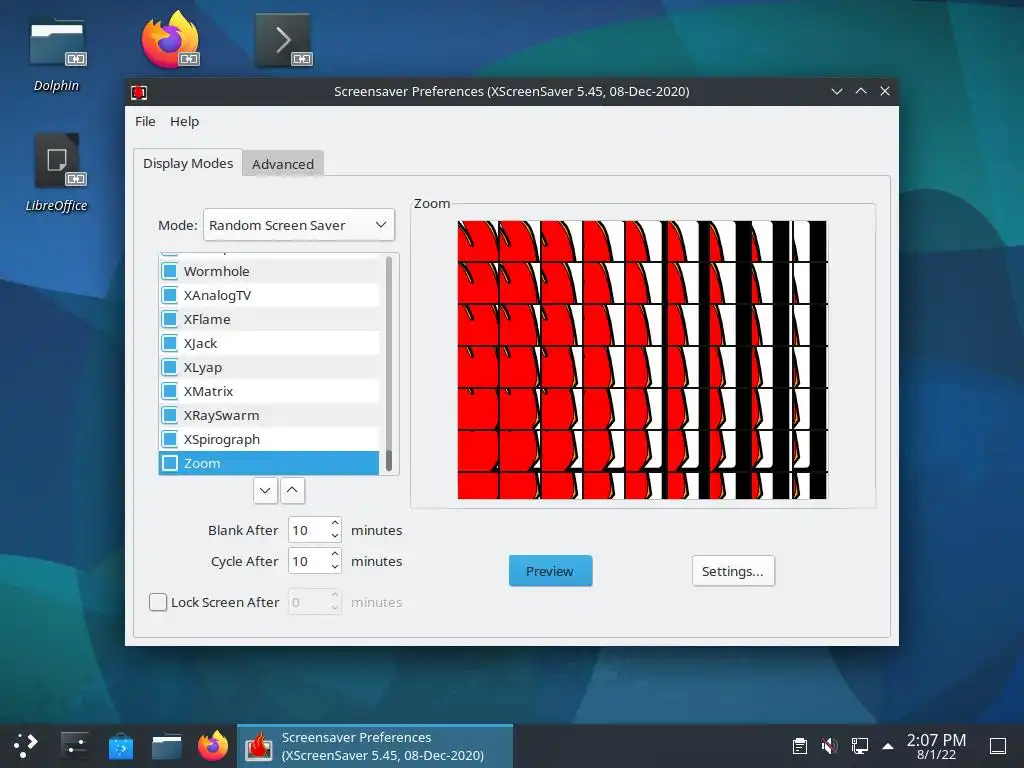The image size is (1024, 768).
Task: Open the terminal desktop shortcut icon
Action: pos(283,41)
